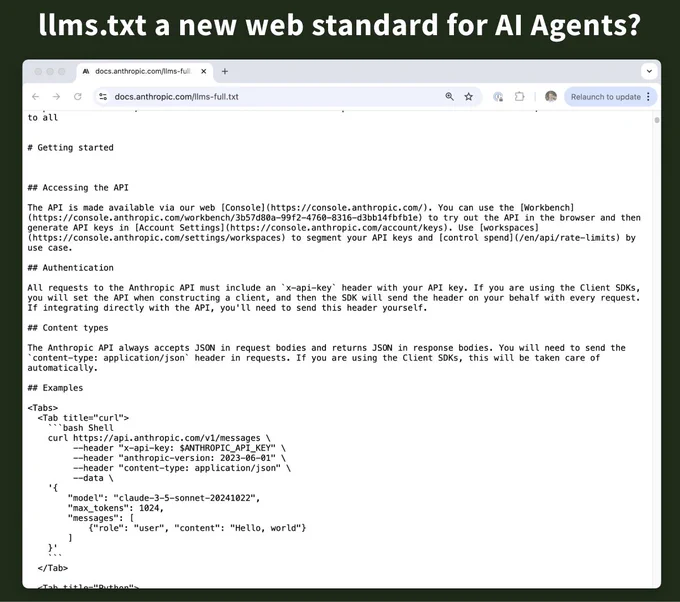The image size is (680, 602).
Task: Bookmark this page with the star icon
Action: tap(468, 97)
